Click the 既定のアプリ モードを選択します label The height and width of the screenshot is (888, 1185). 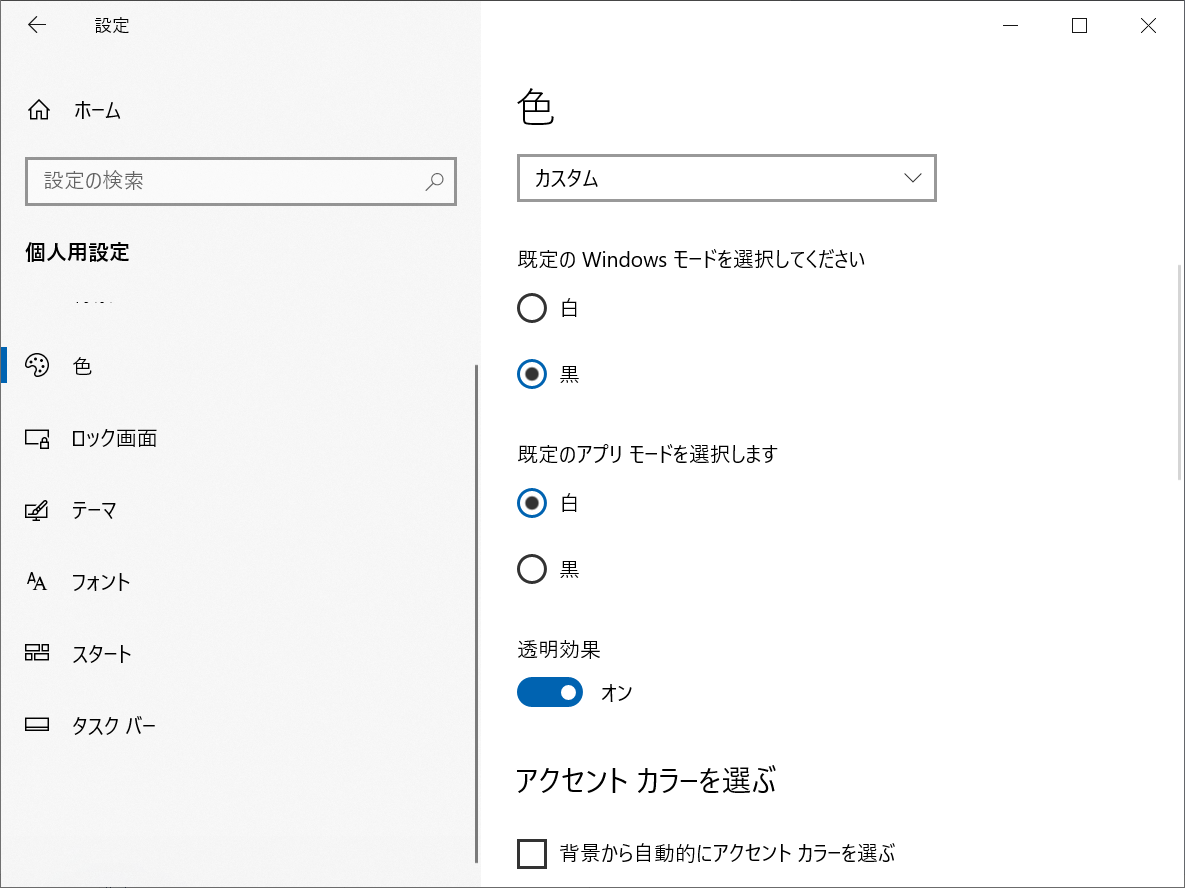click(x=648, y=454)
